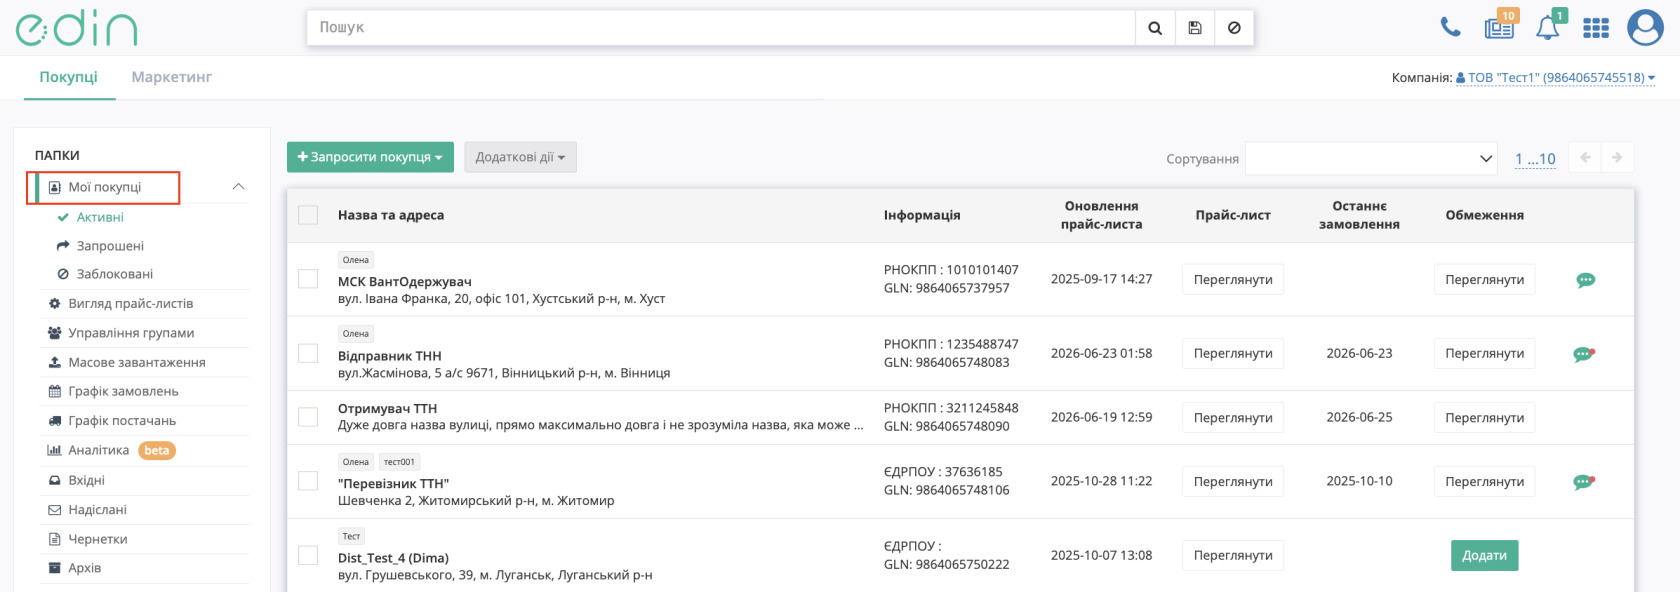Click Назва та адреса column header

pyautogui.click(x=391, y=215)
